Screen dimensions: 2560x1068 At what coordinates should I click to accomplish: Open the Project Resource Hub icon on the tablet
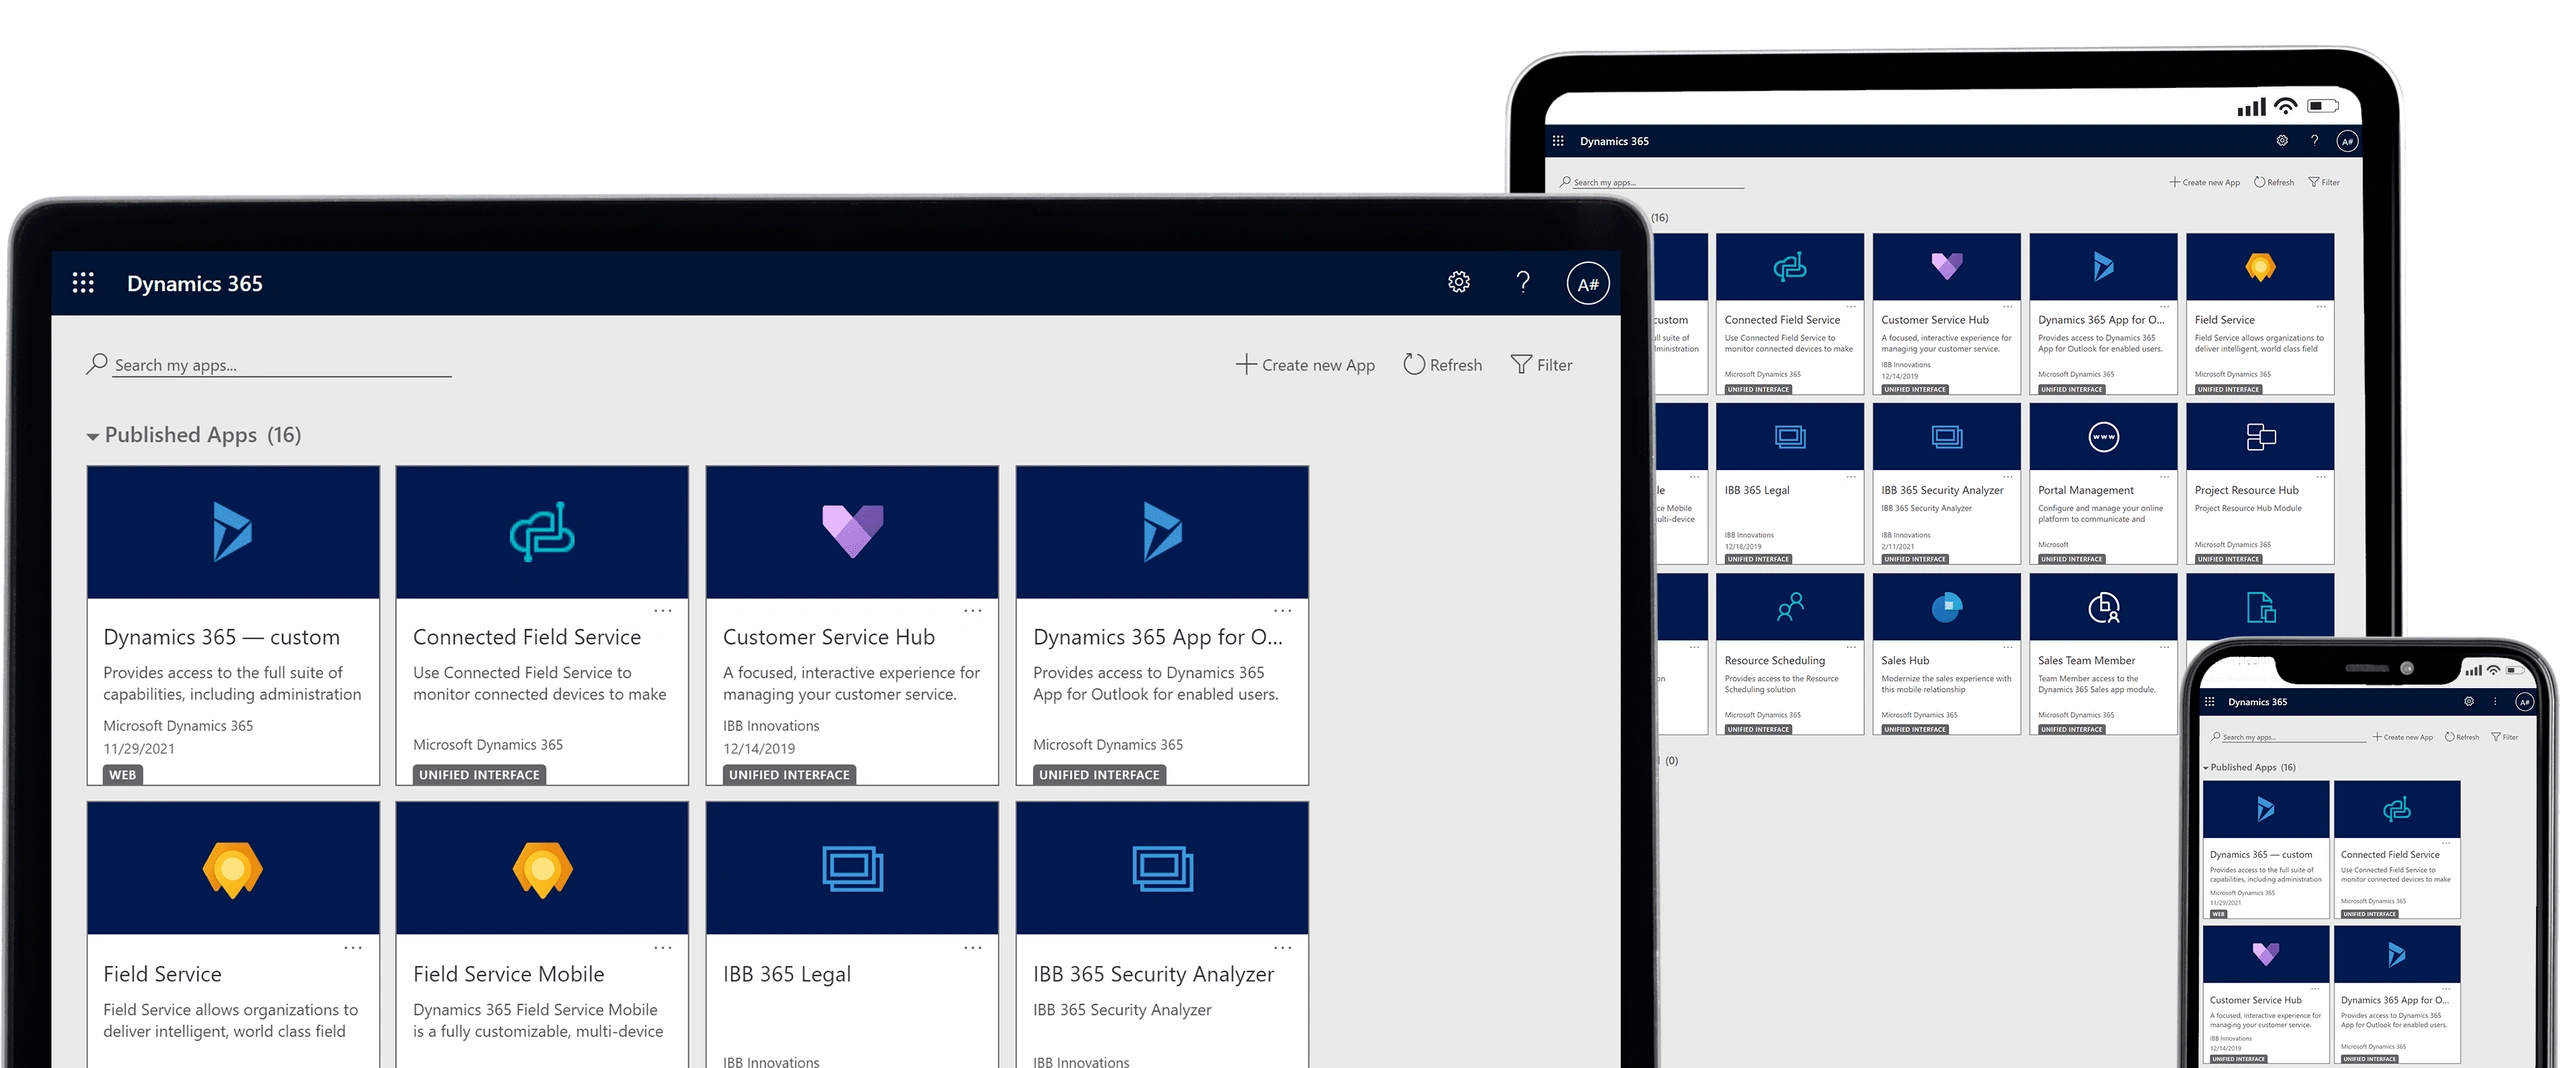click(2261, 437)
